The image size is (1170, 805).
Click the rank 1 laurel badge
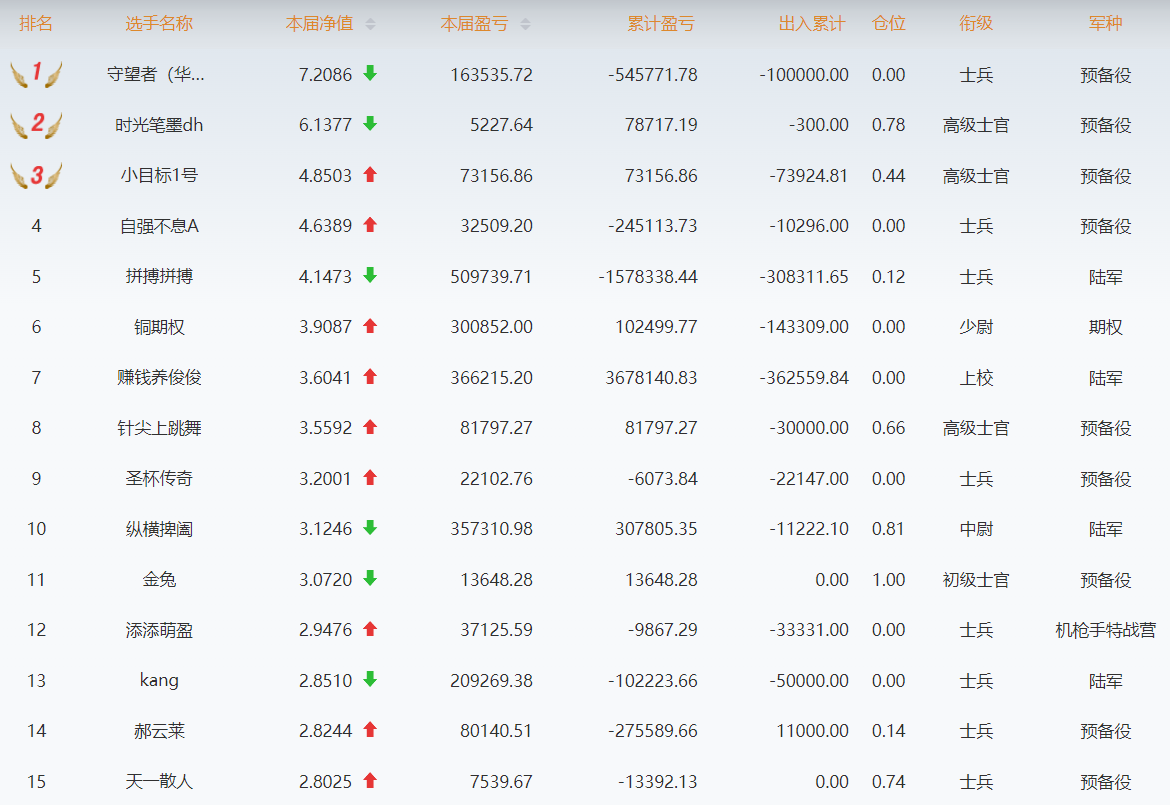[36, 74]
